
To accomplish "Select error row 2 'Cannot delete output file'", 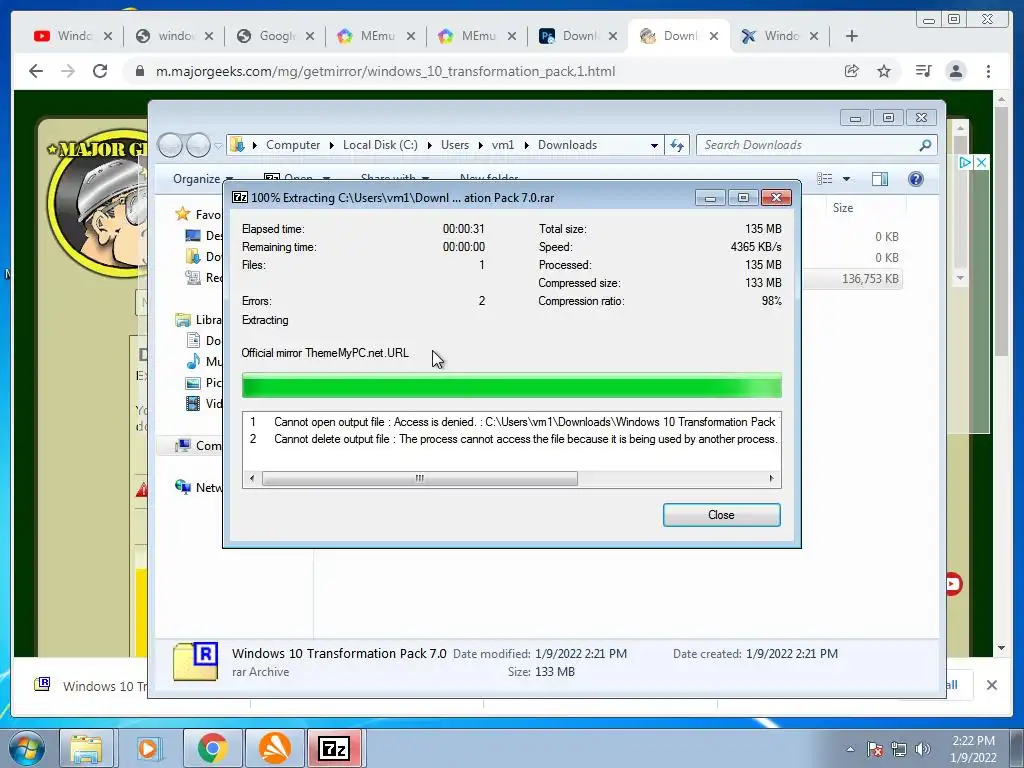I will (511, 439).
